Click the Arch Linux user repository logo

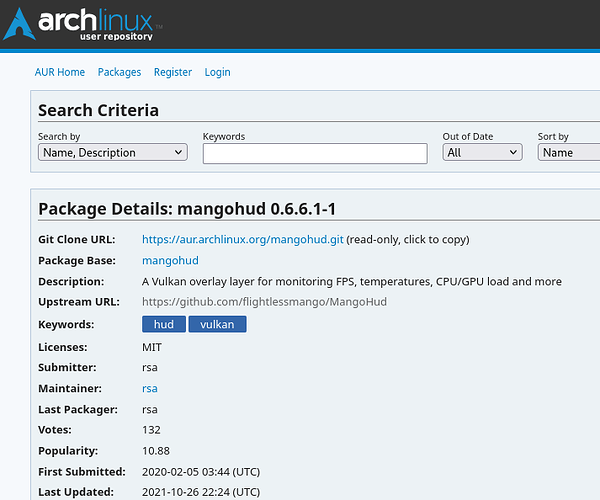pyautogui.click(x=83, y=24)
